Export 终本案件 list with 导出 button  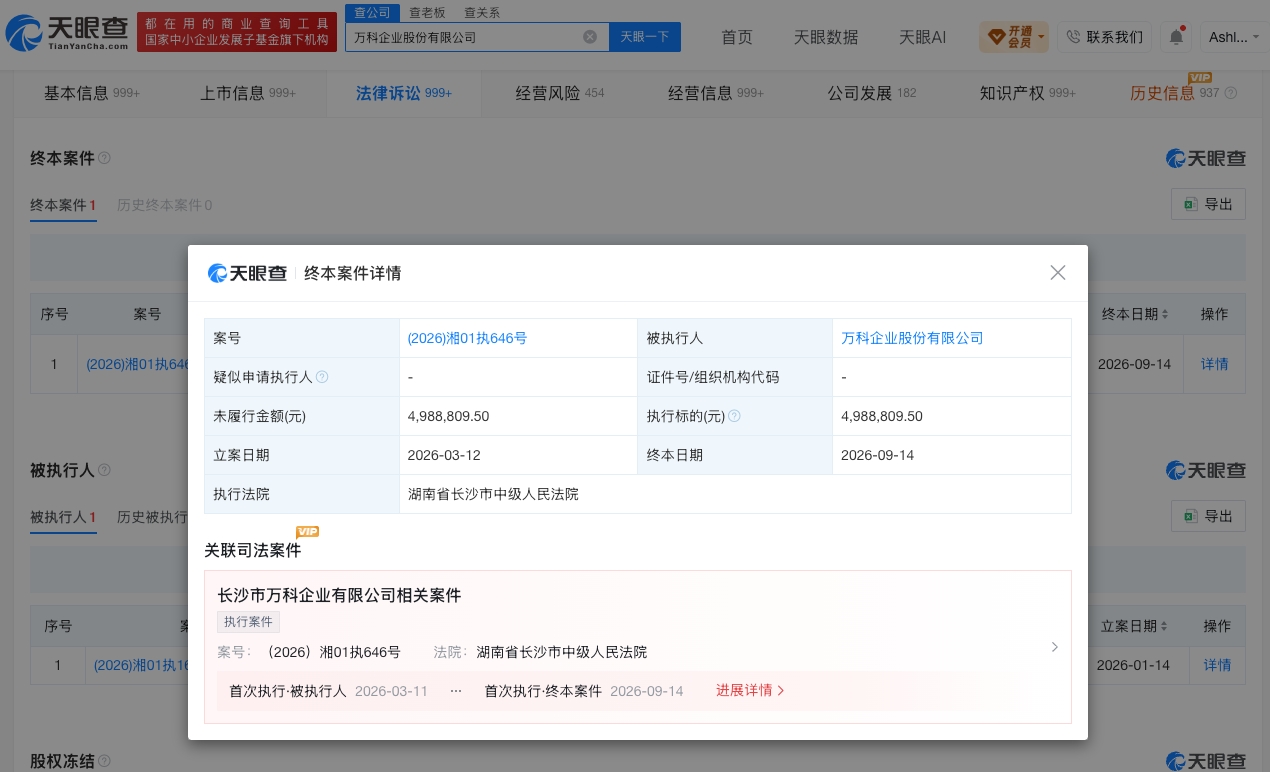[x=1208, y=204]
